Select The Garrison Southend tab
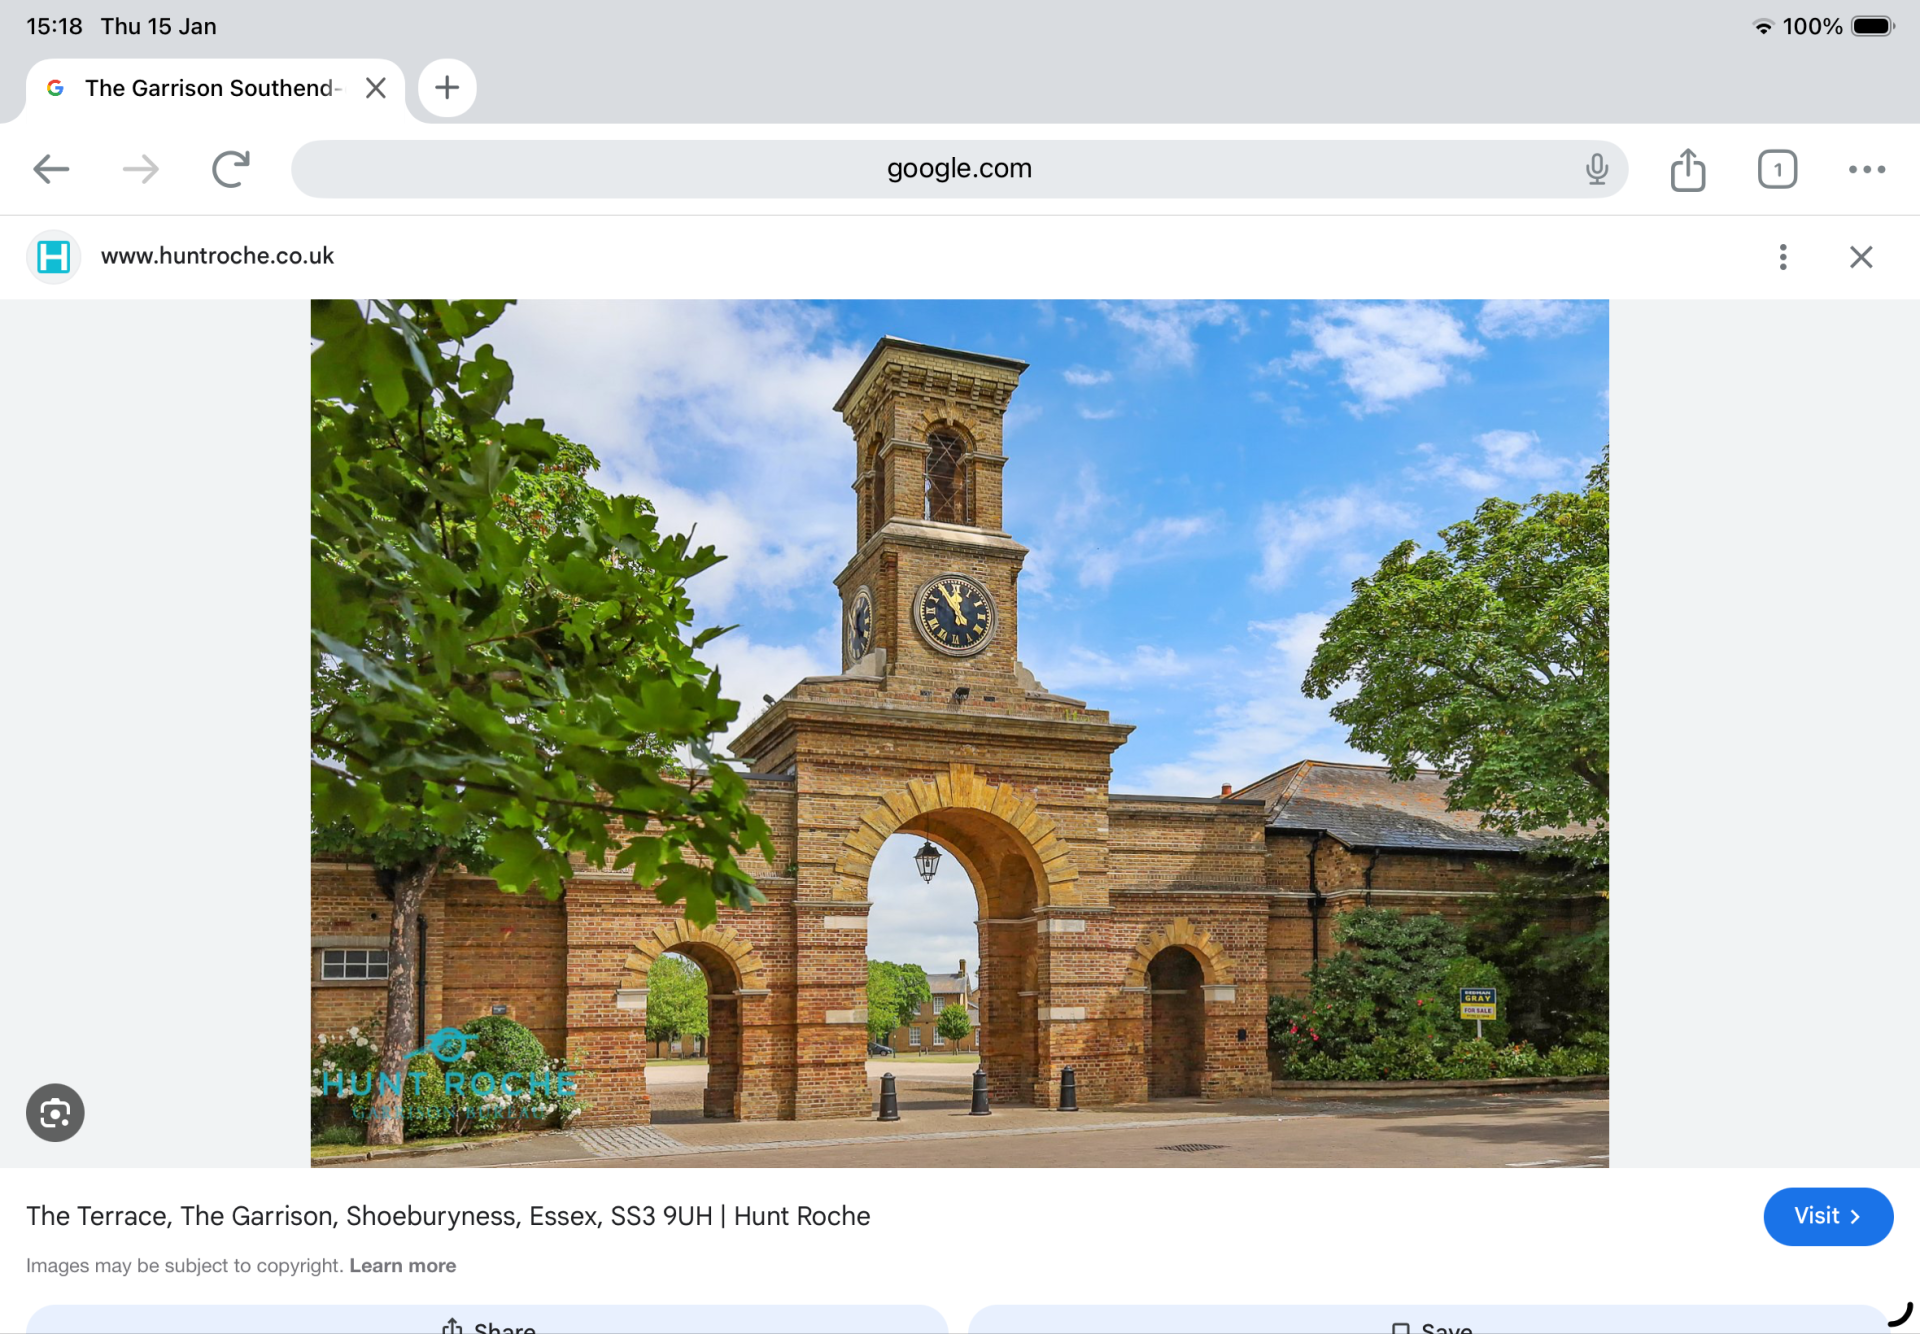This screenshot has width=1920, height=1334. point(210,88)
